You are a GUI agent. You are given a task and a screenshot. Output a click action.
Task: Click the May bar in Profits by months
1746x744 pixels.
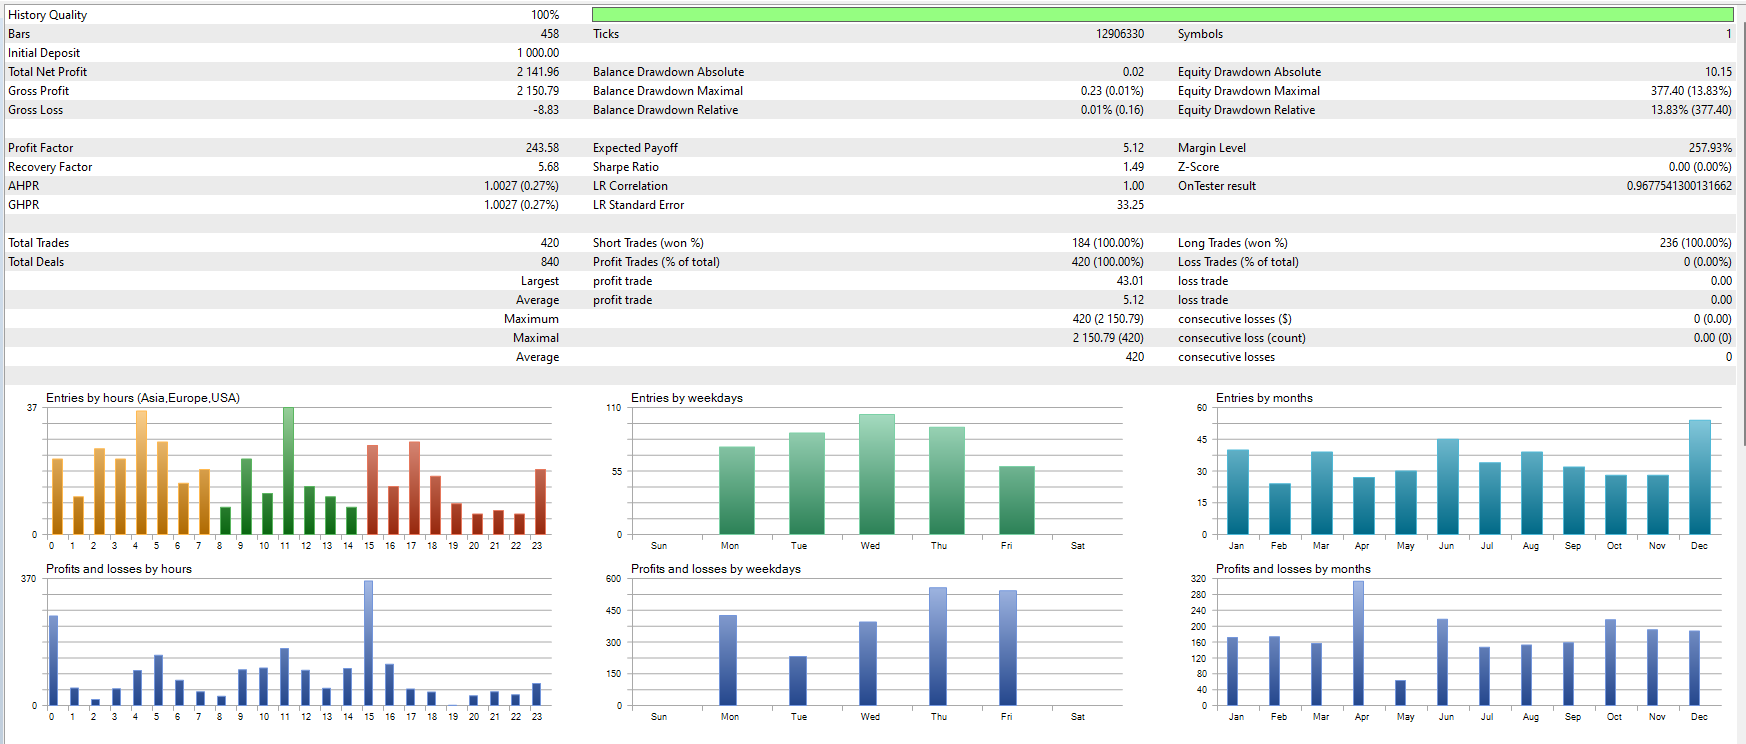[1400, 693]
